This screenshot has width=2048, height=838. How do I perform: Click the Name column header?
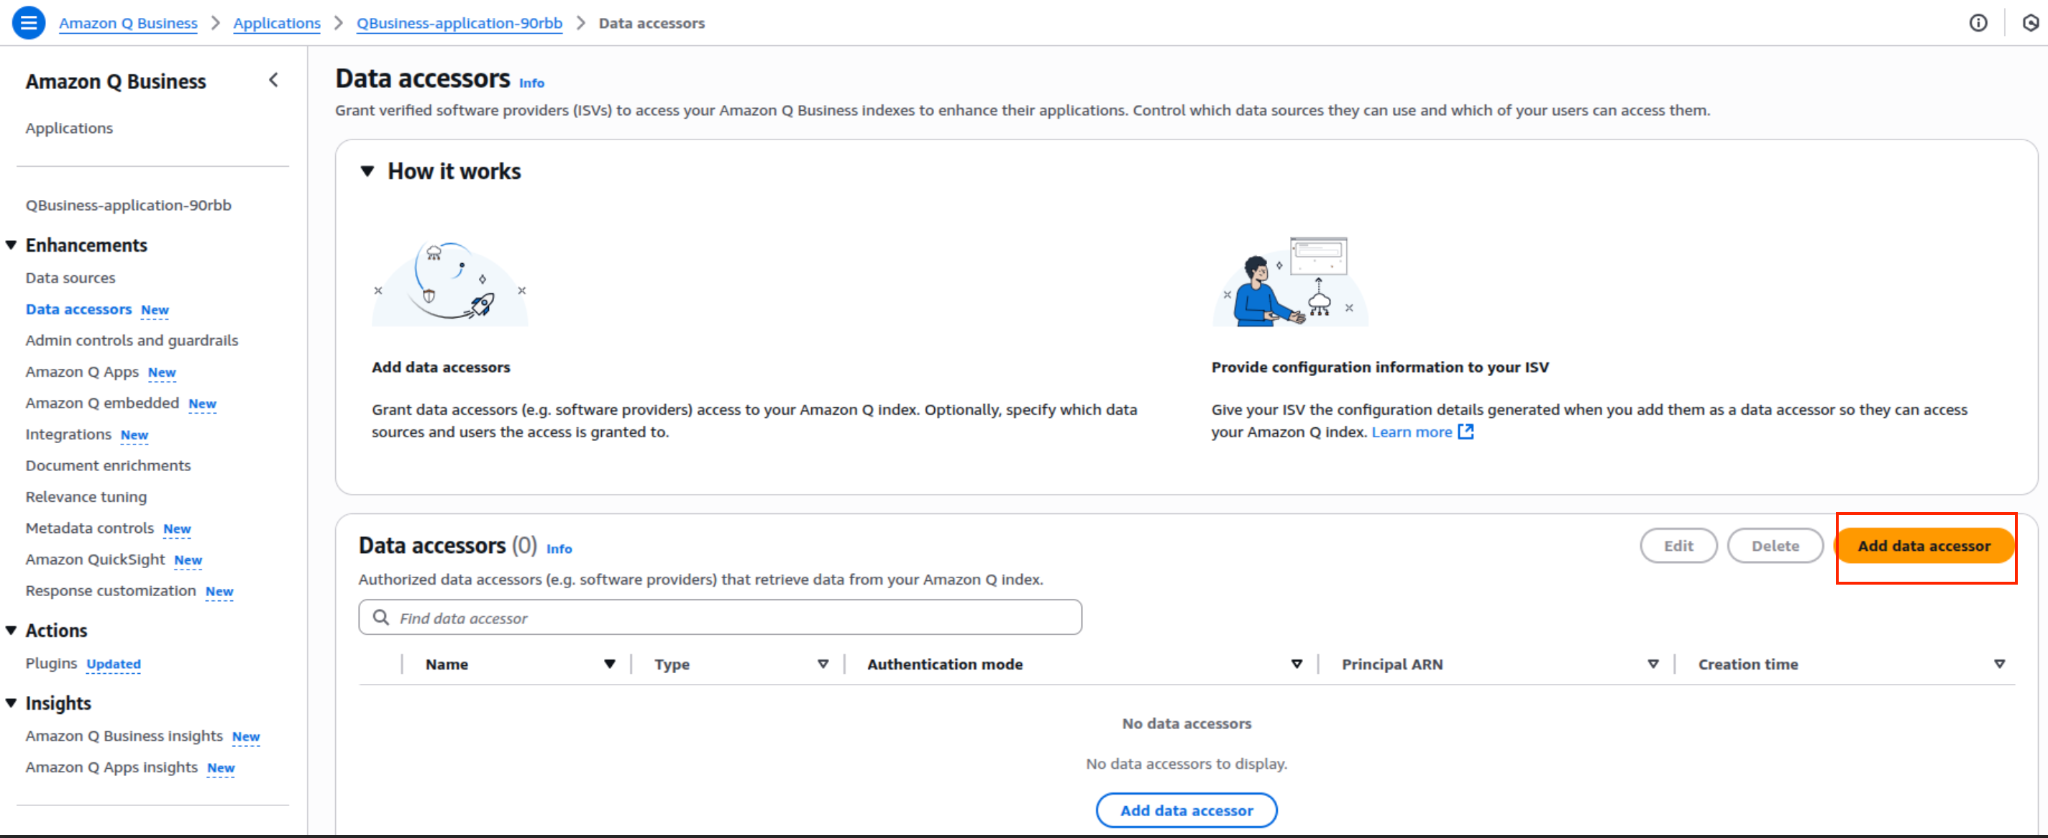pos(447,664)
